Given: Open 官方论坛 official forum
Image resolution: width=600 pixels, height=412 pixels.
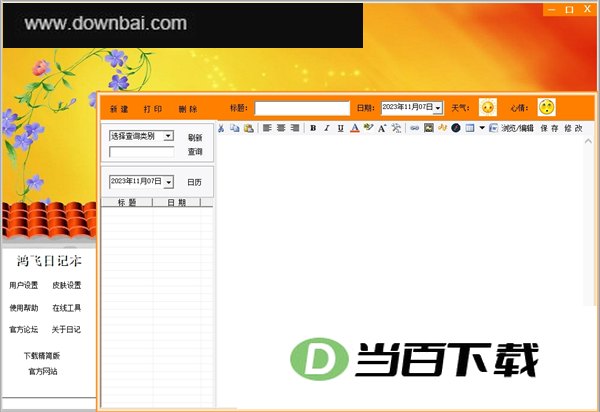Looking at the screenshot, I should [x=24, y=329].
